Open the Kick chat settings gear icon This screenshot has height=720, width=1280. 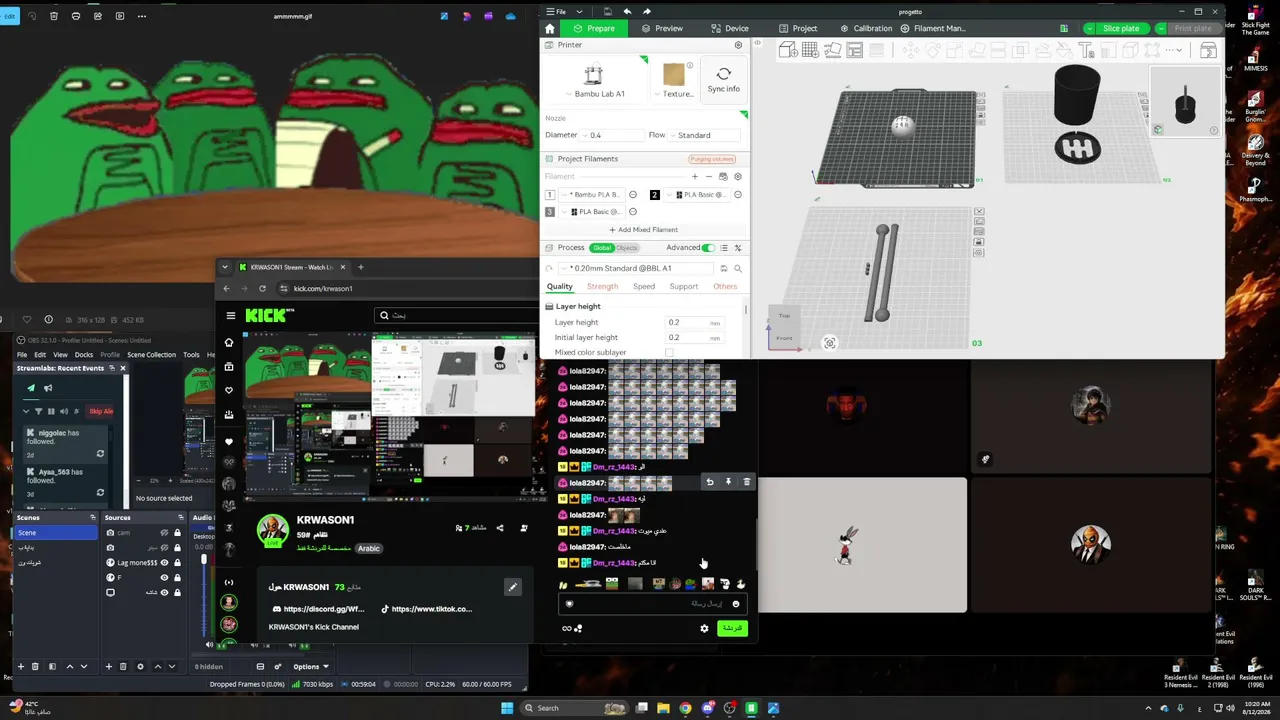click(x=704, y=628)
